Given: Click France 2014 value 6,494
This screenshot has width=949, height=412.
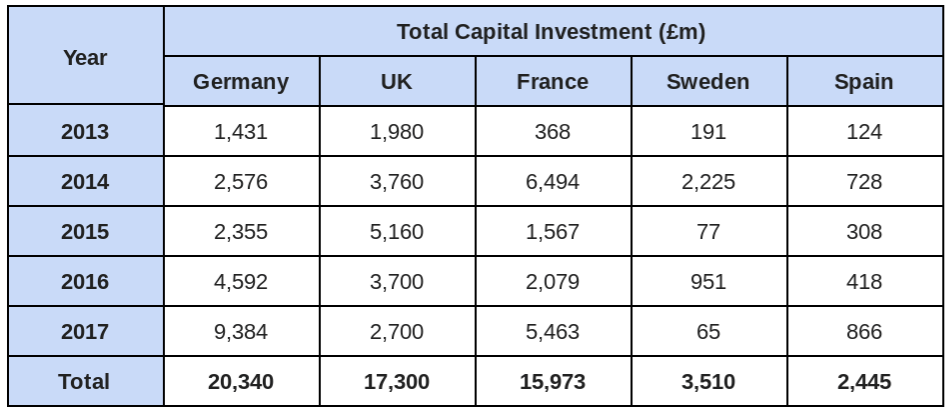Looking at the screenshot, I should 553,181.
